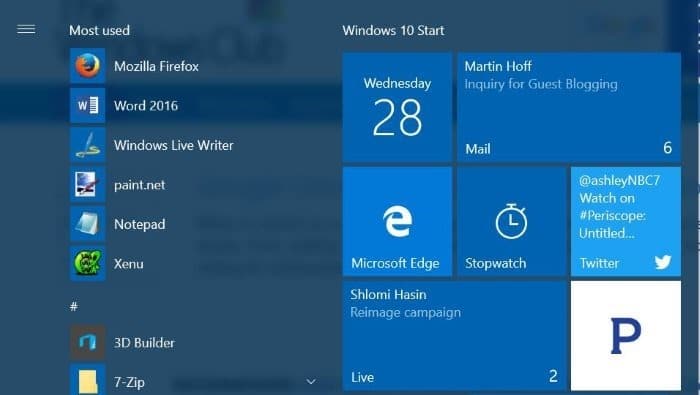Click the Windows 10 Start group title
The height and width of the screenshot is (395, 700).
393,30
